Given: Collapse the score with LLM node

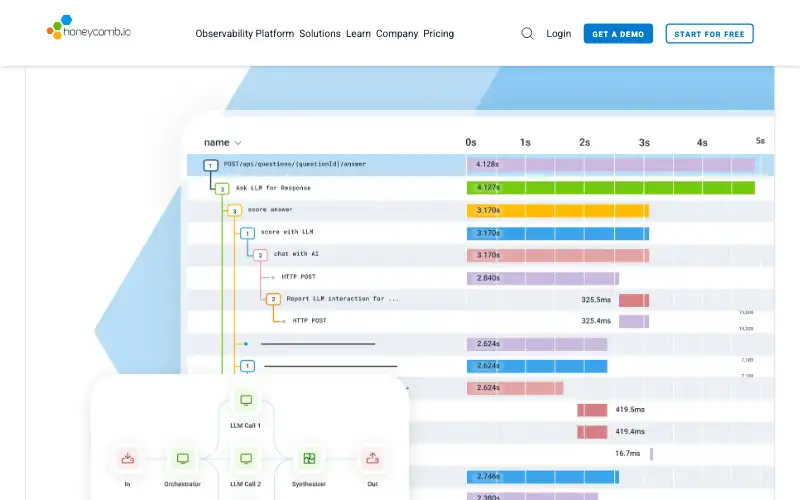Looking at the screenshot, I should [247, 233].
